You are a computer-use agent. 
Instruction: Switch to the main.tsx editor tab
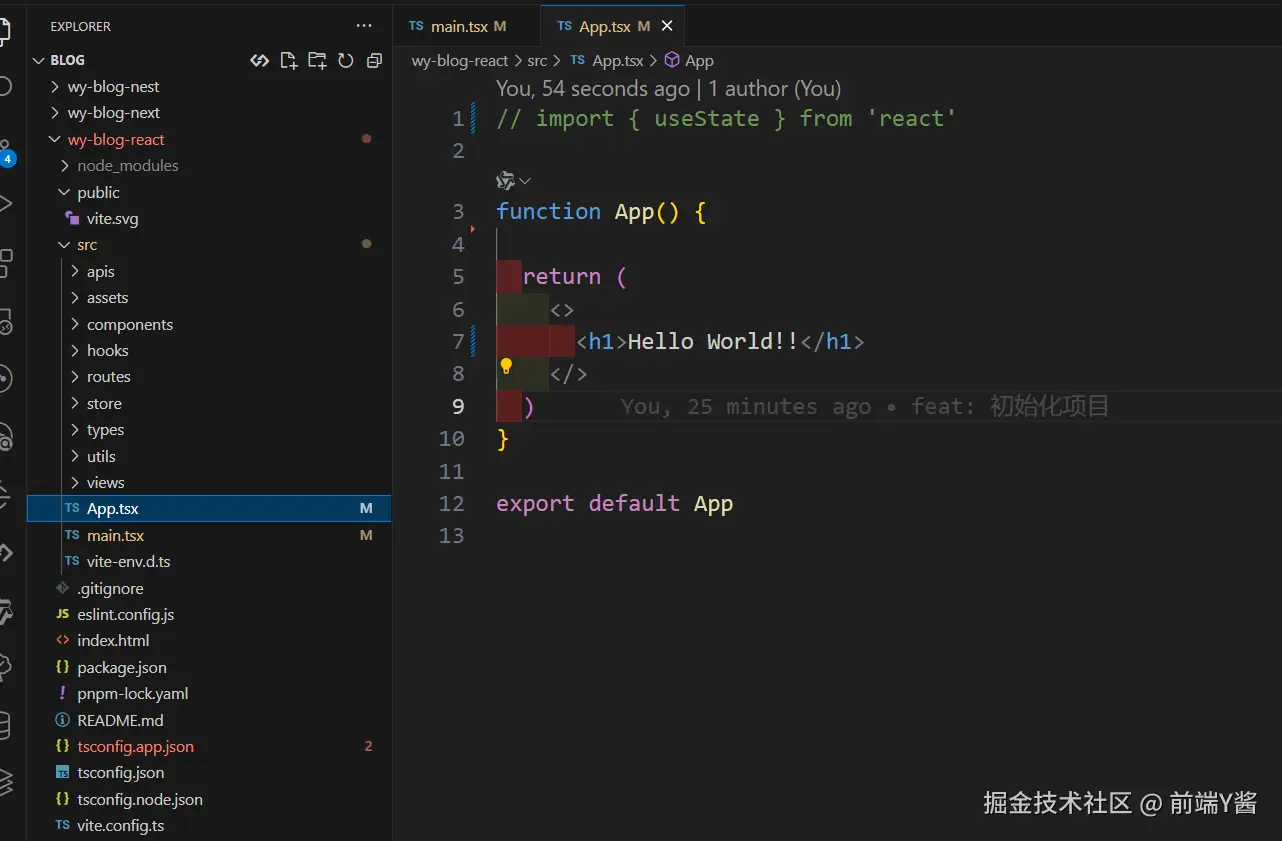tap(468, 26)
